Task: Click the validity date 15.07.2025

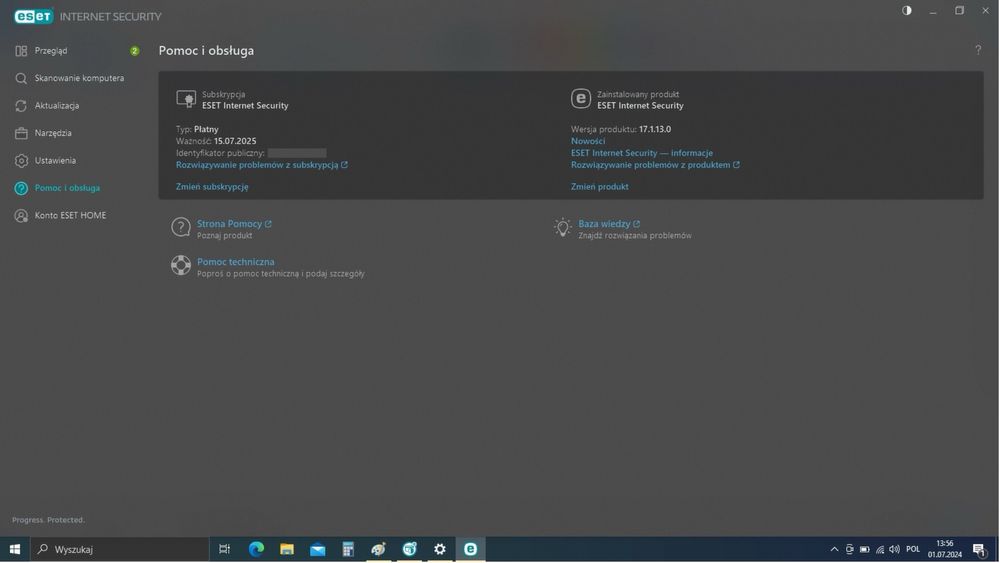Action: (235, 141)
